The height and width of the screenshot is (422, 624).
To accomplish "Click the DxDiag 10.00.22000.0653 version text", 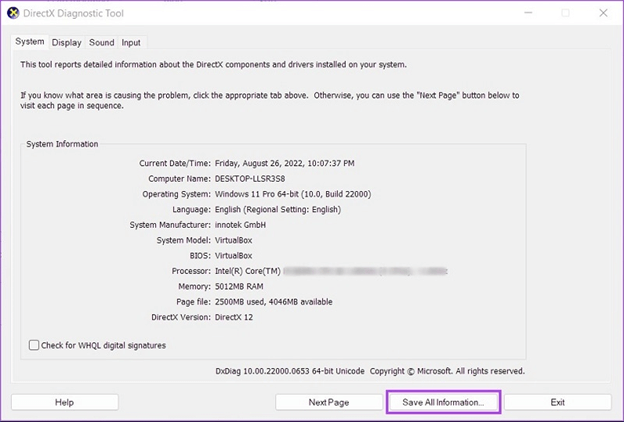I will coord(290,371).
